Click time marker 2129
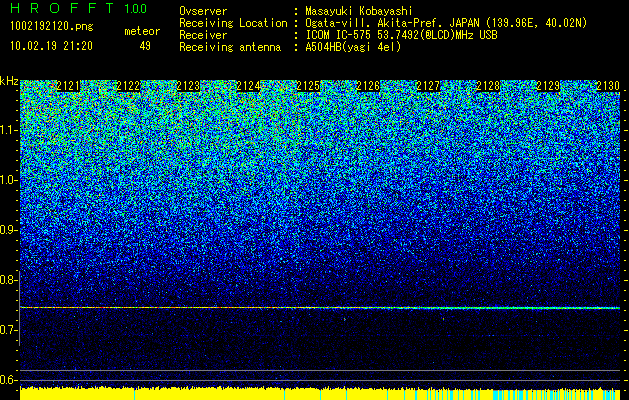629x400 pixels. point(548,86)
